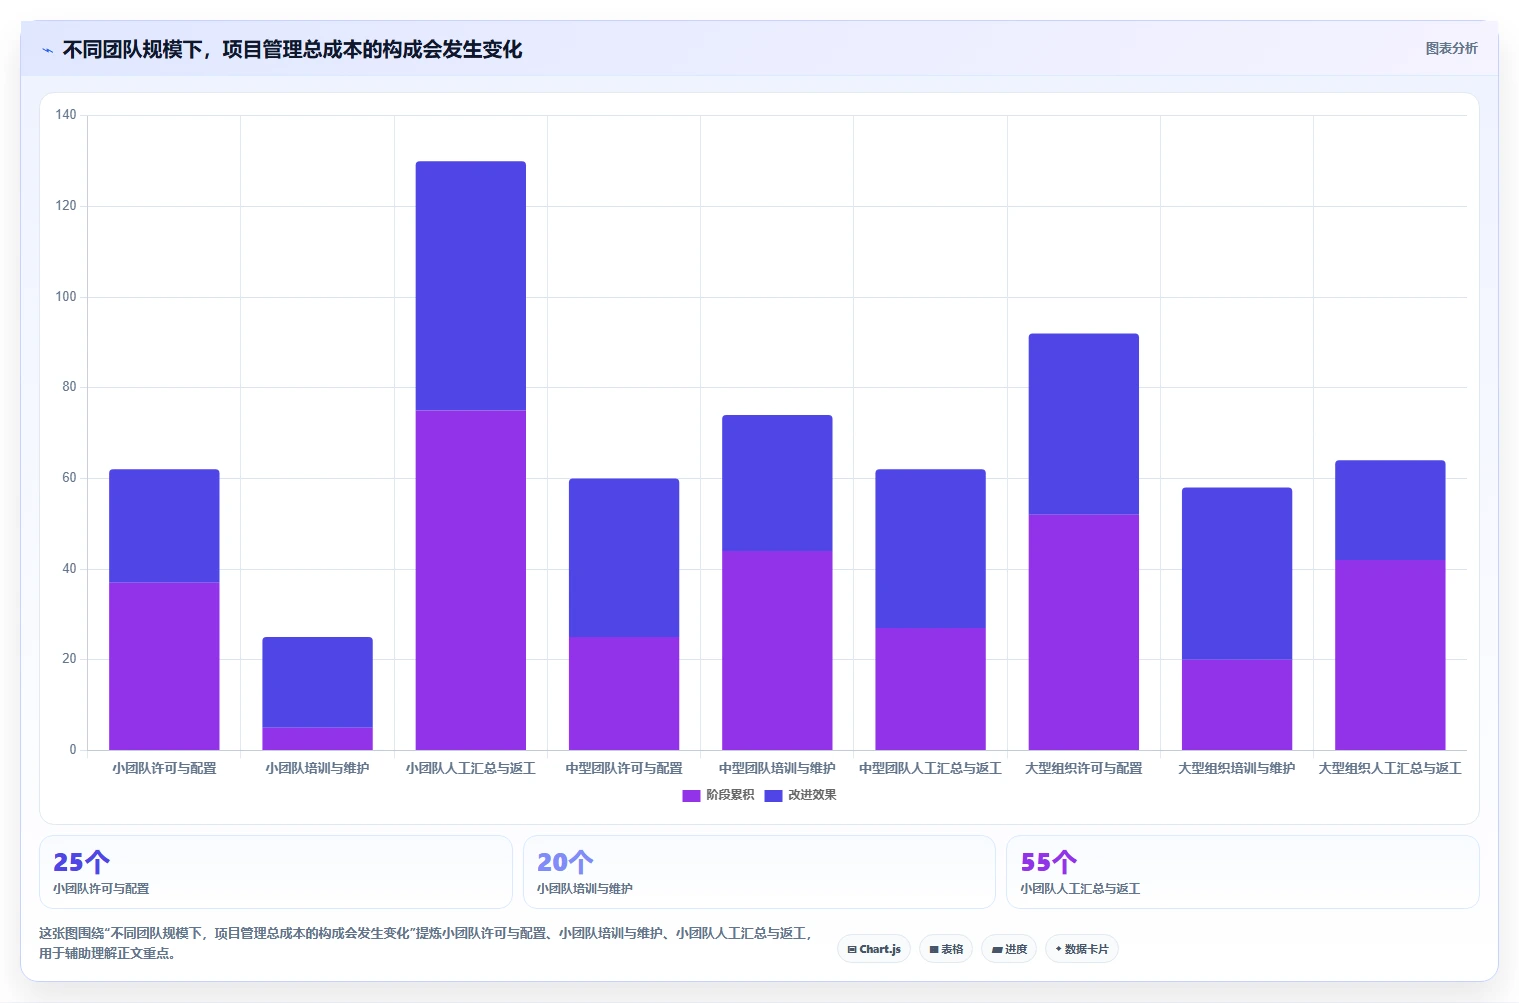Click the 中型团队培训与维护 axis label
This screenshot has width=1519, height=1003.
tap(777, 768)
